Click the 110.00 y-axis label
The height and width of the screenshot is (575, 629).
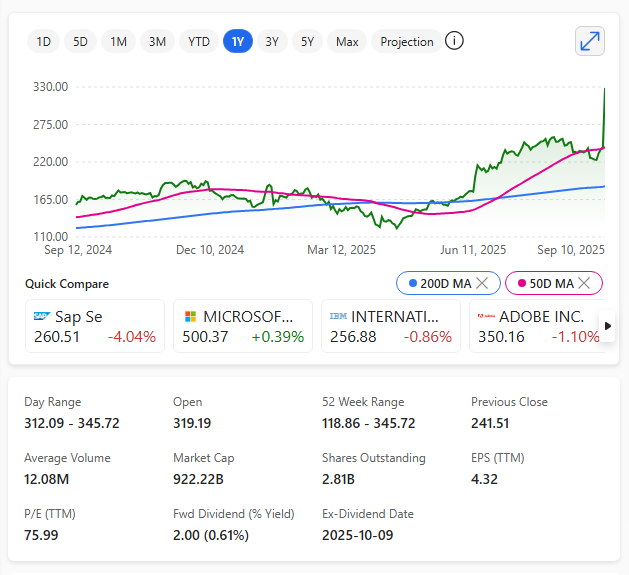click(51, 237)
